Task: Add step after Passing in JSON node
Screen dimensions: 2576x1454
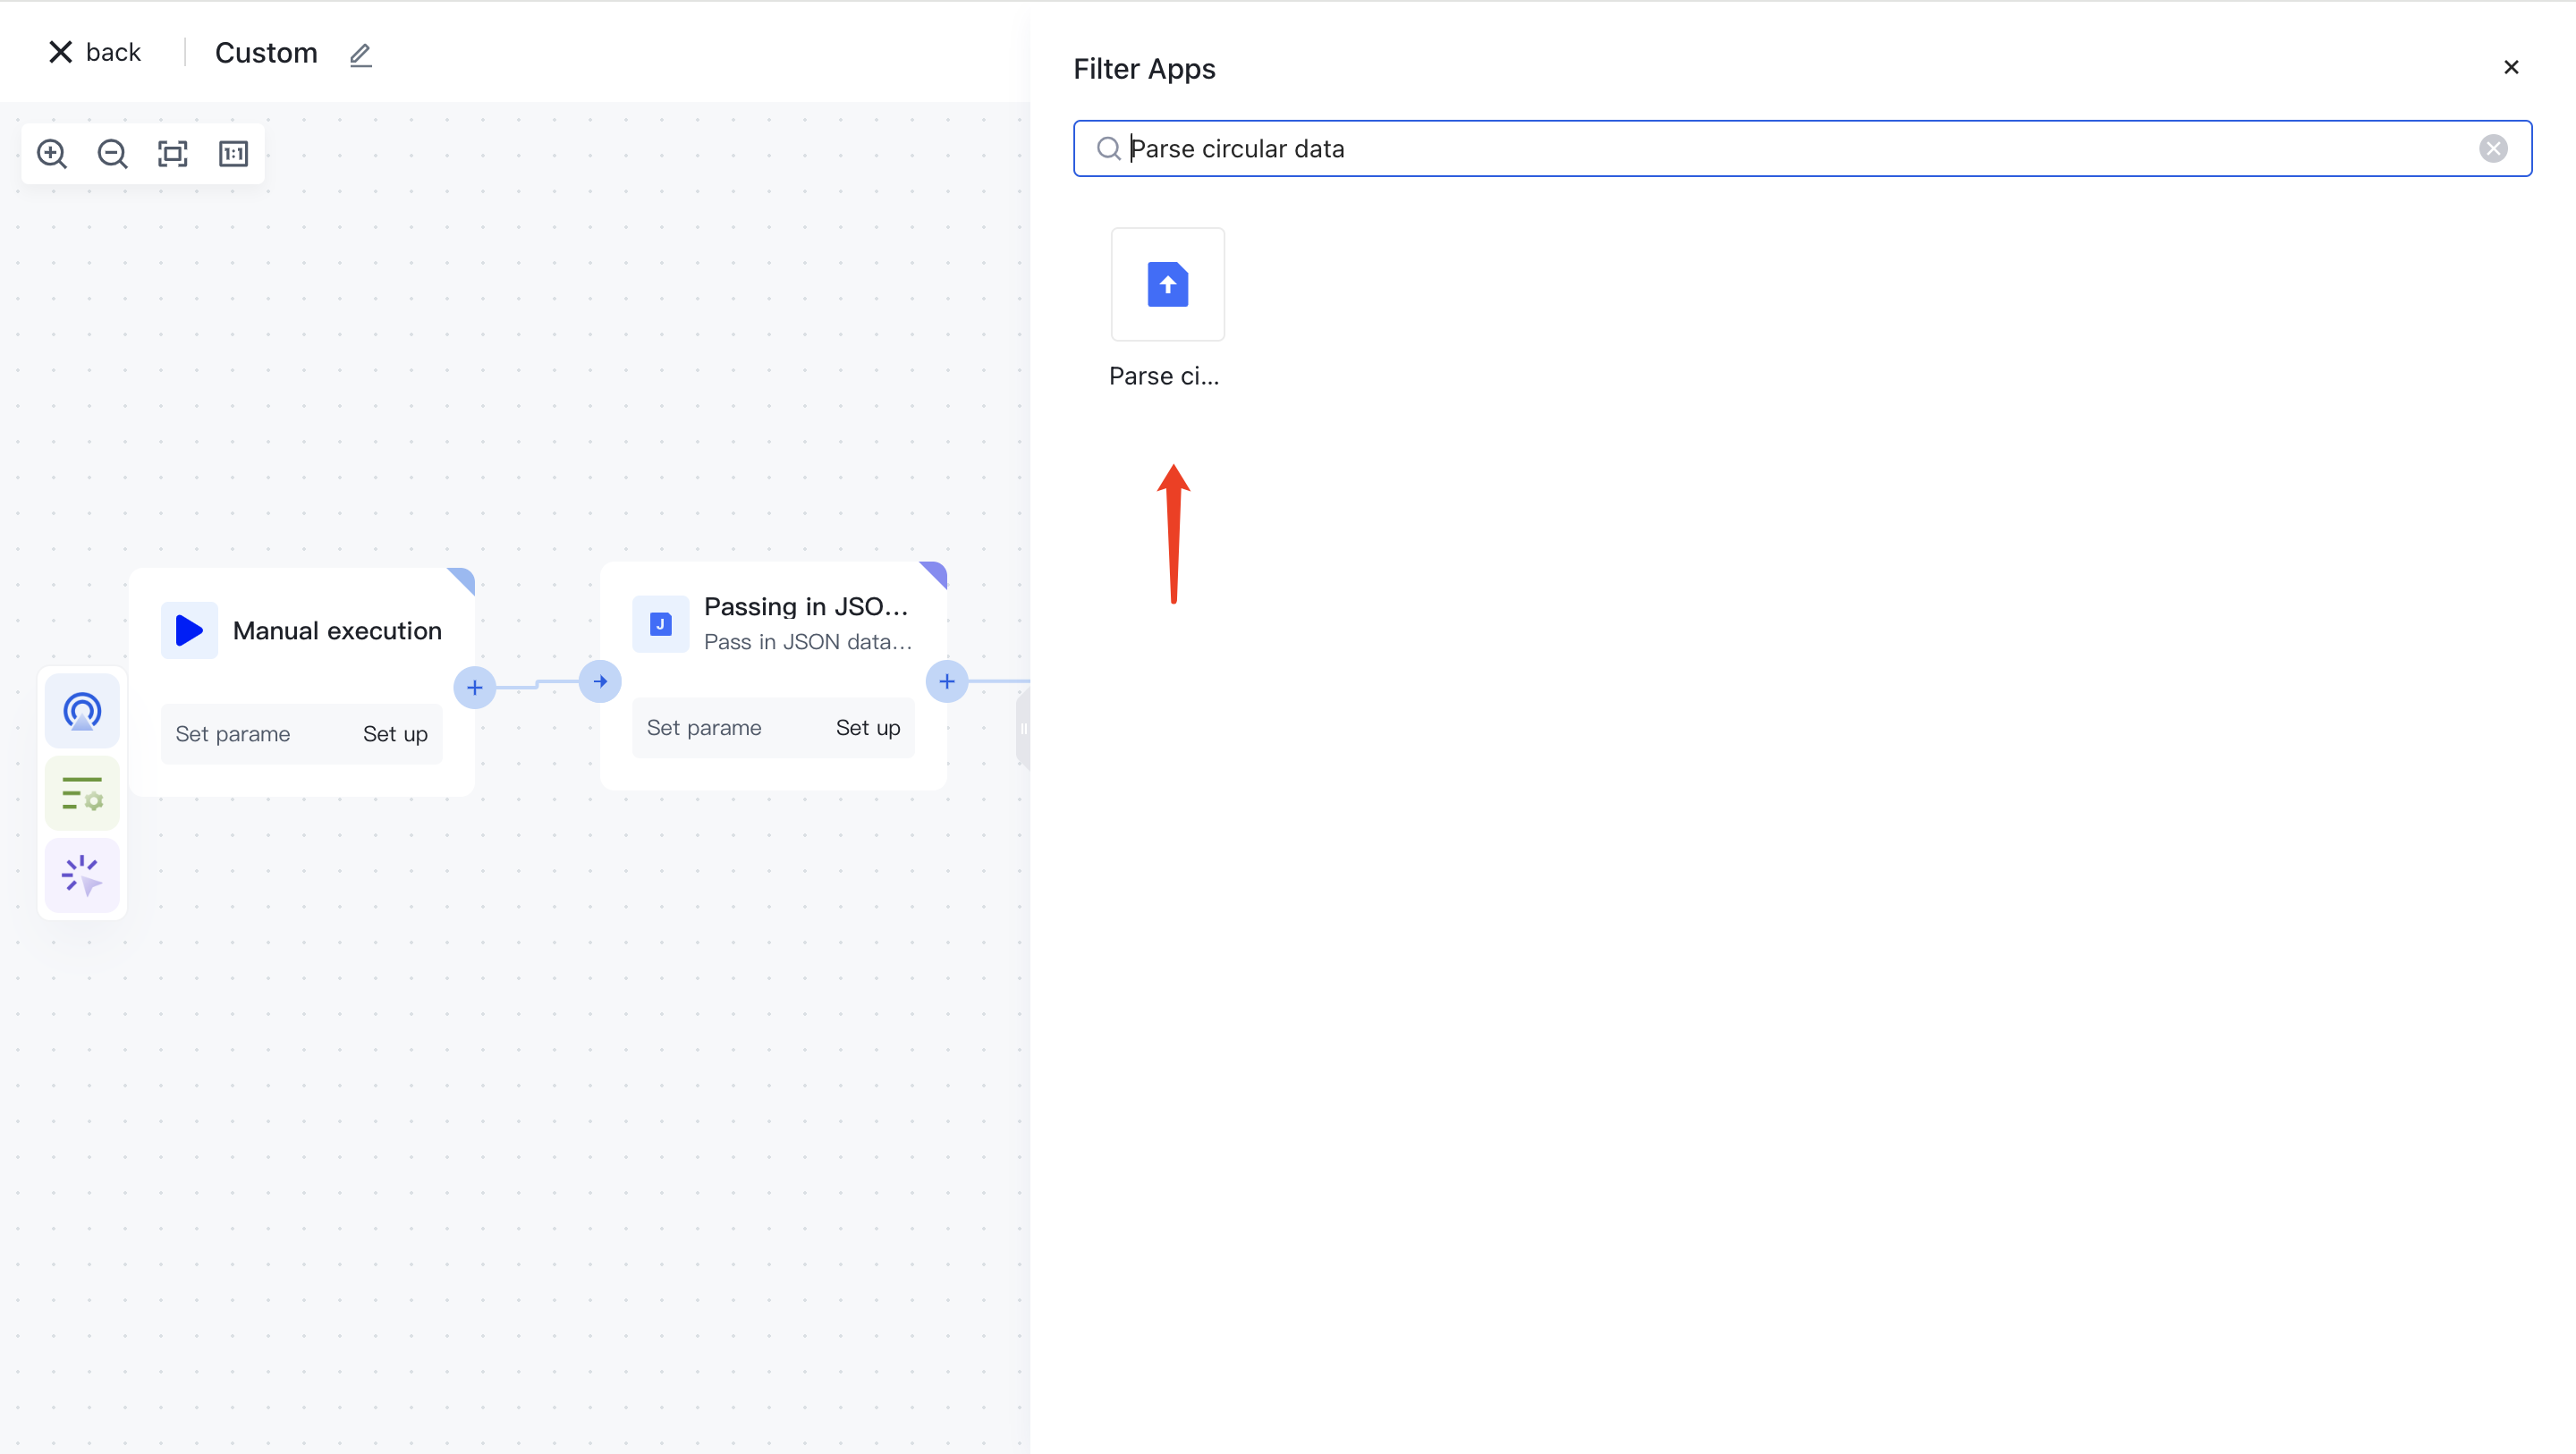Action: (x=946, y=682)
